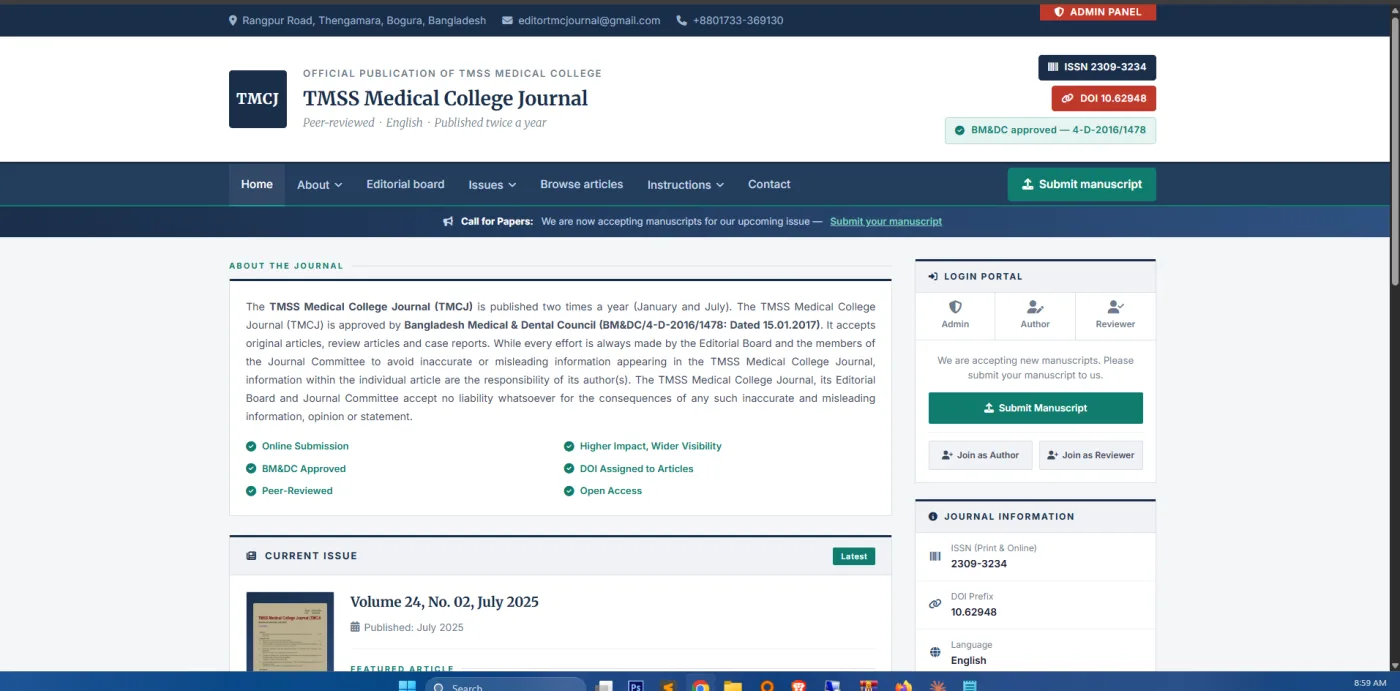The width and height of the screenshot is (1400, 691).
Task: Click the TMSS Medical College Journal heading
Action: coord(445,98)
